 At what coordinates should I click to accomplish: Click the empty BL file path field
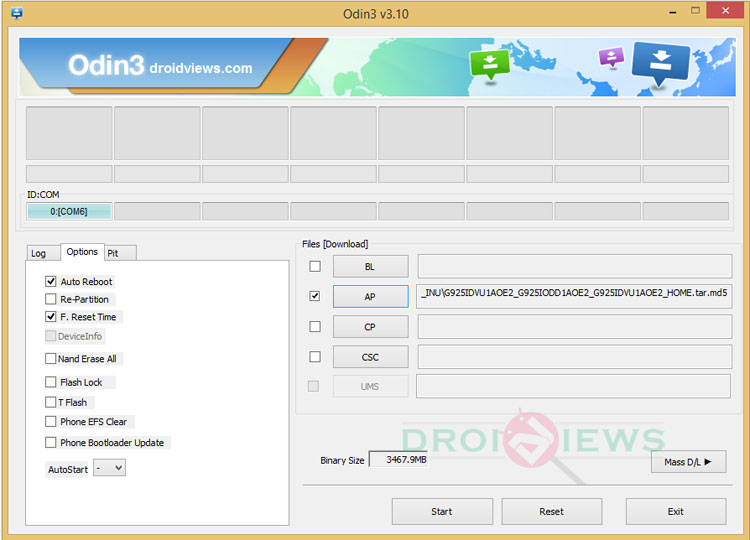pos(574,266)
